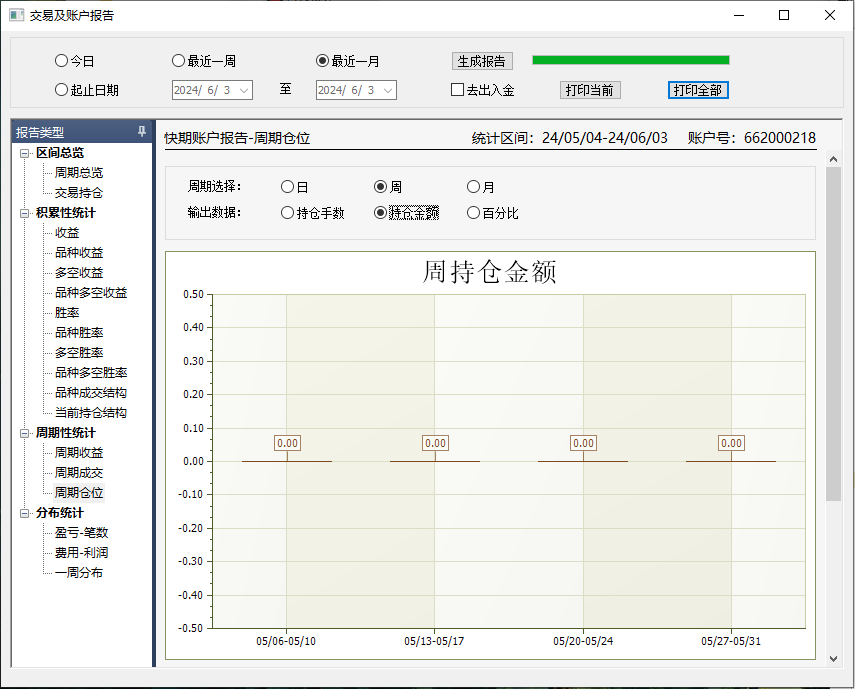Click the 打印全部 button
Image resolution: width=855 pixels, height=689 pixels.
[x=698, y=90]
